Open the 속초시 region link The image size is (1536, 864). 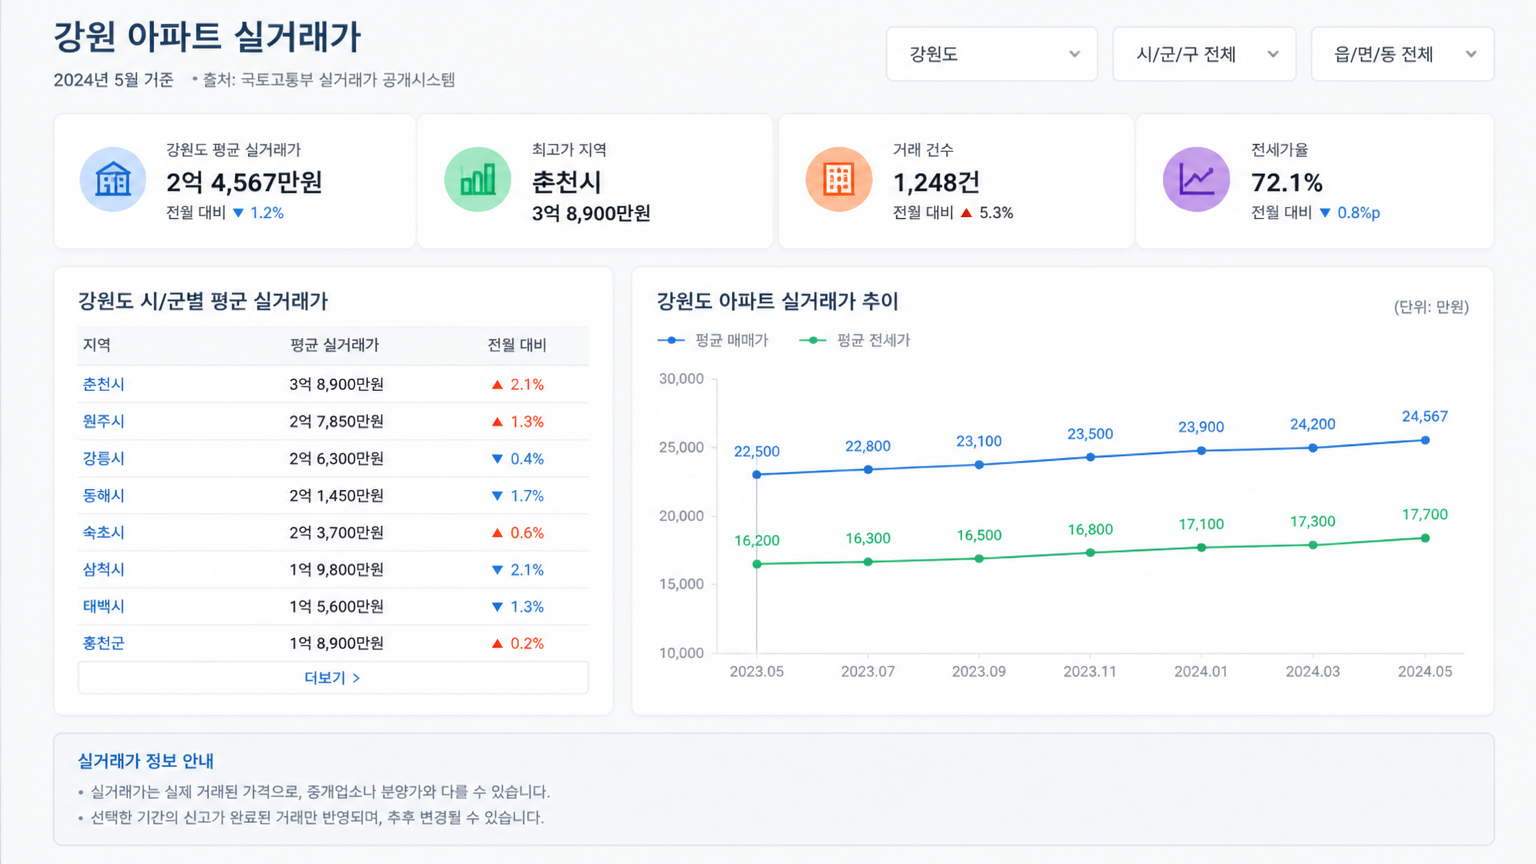click(103, 532)
